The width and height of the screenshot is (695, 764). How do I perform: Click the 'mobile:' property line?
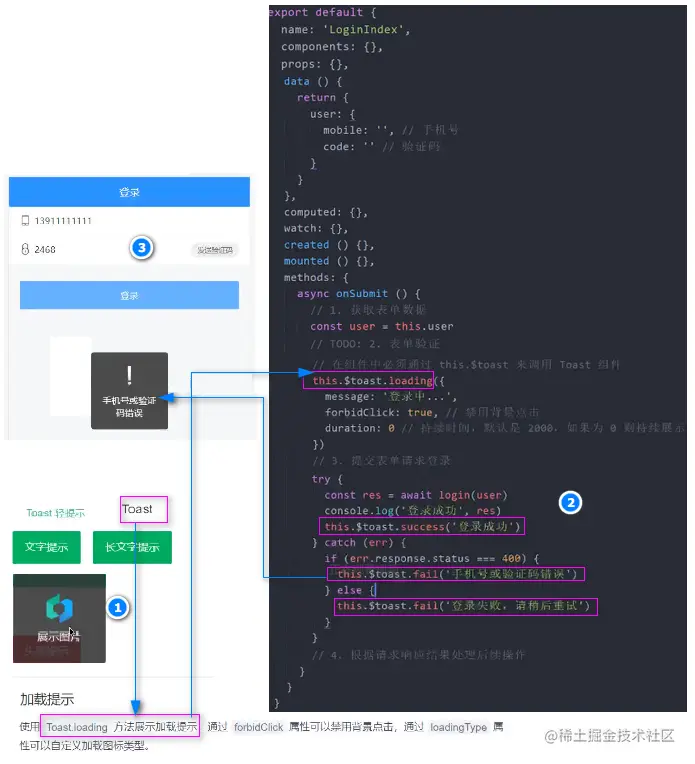click(390, 130)
